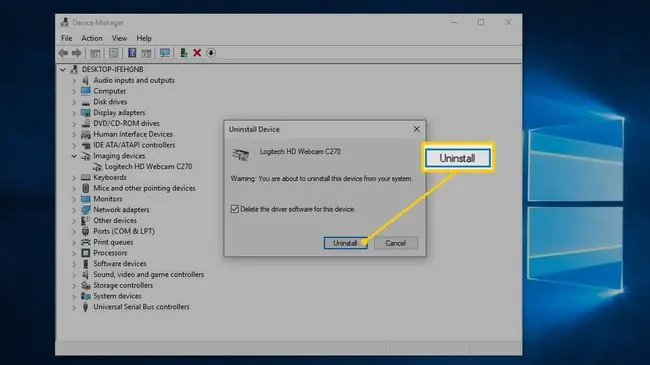
Task: Open the View menu
Action: [119, 38]
